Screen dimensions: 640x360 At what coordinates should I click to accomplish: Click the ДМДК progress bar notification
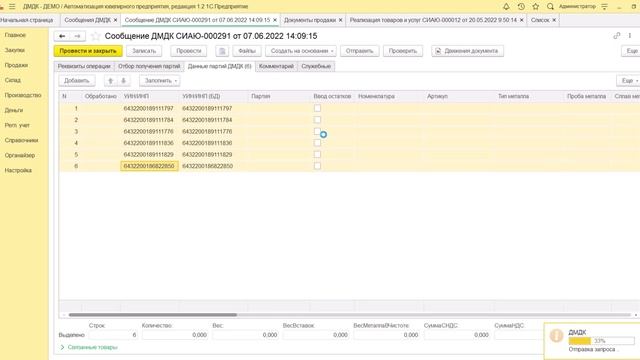click(x=601, y=341)
